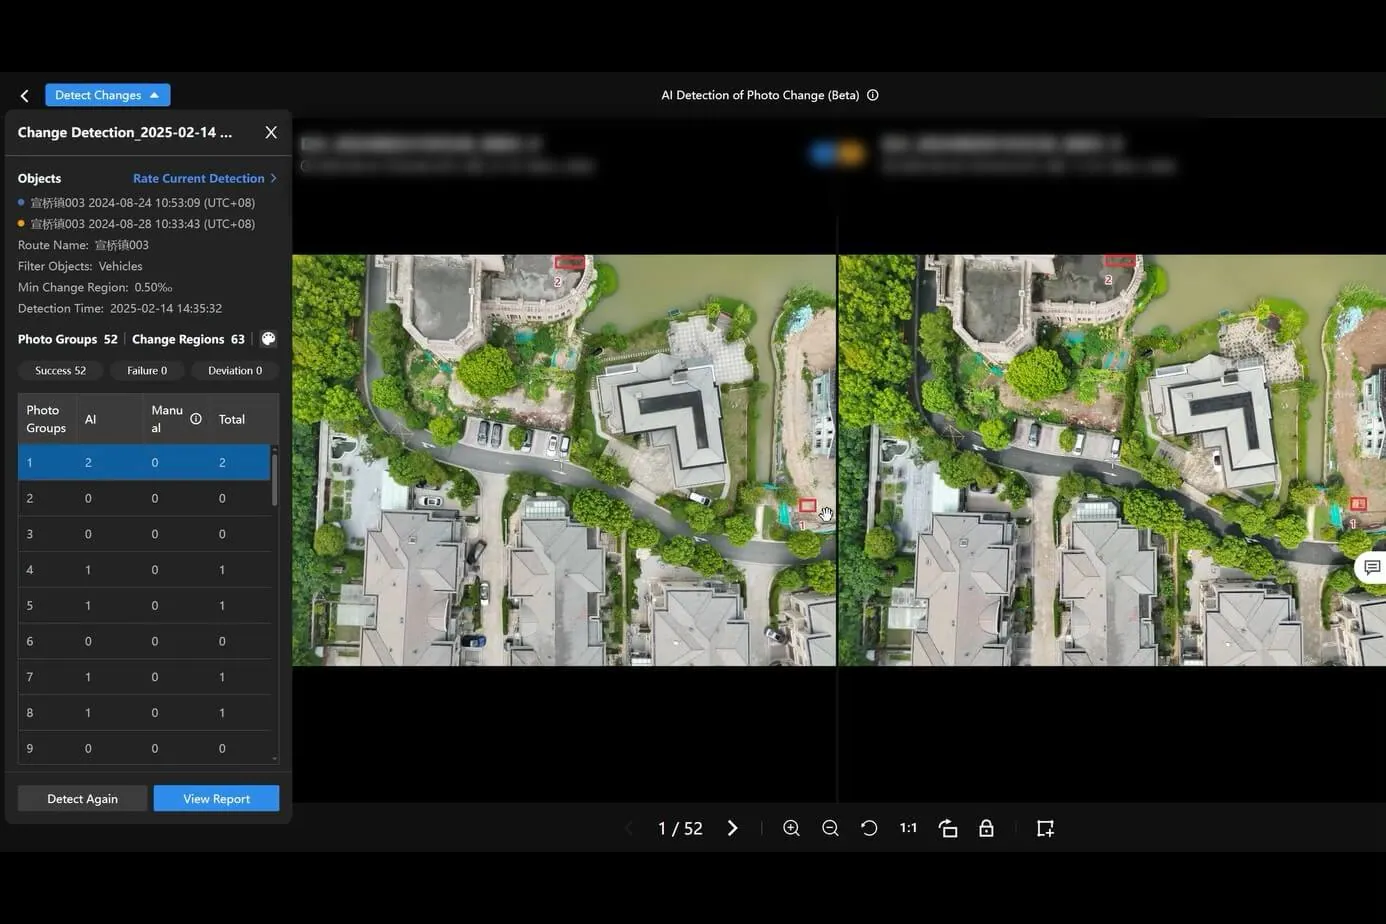Image resolution: width=1386 pixels, height=924 pixels.
Task: Toggle the lock icon in the toolbar
Action: (x=986, y=828)
